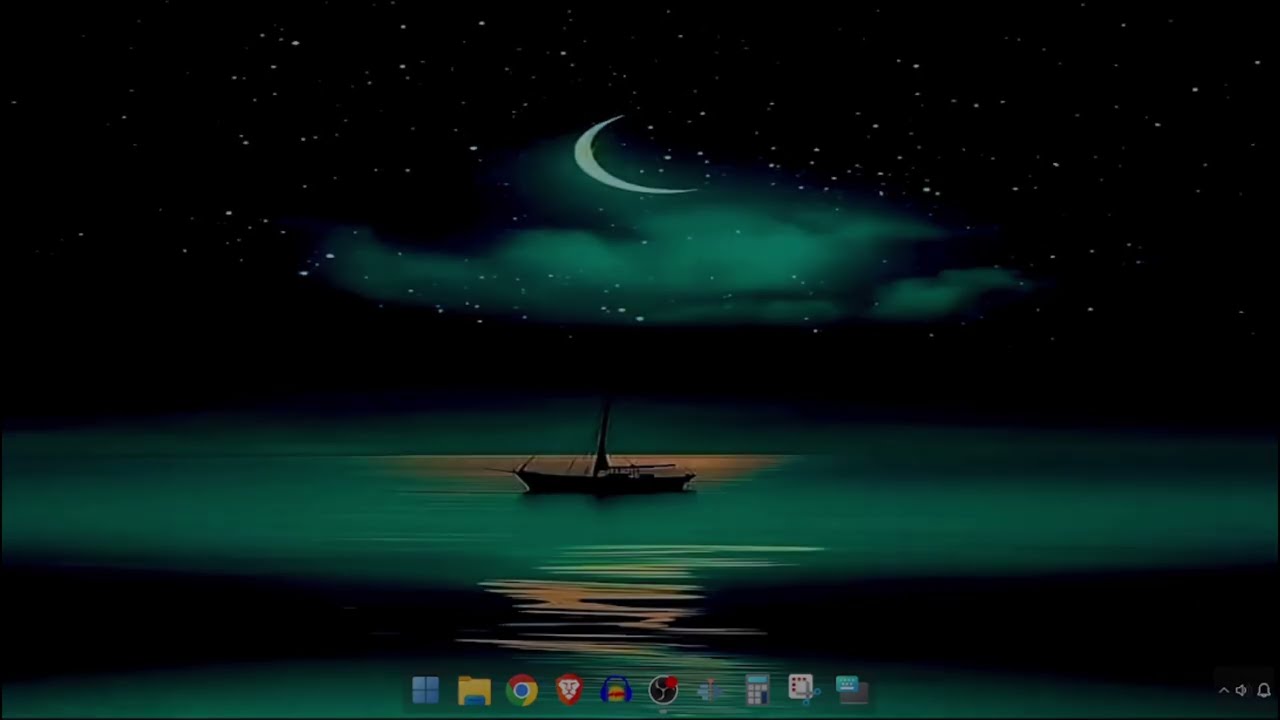Open the volume control in the tray
This screenshot has width=1280, height=720.
(x=1242, y=690)
